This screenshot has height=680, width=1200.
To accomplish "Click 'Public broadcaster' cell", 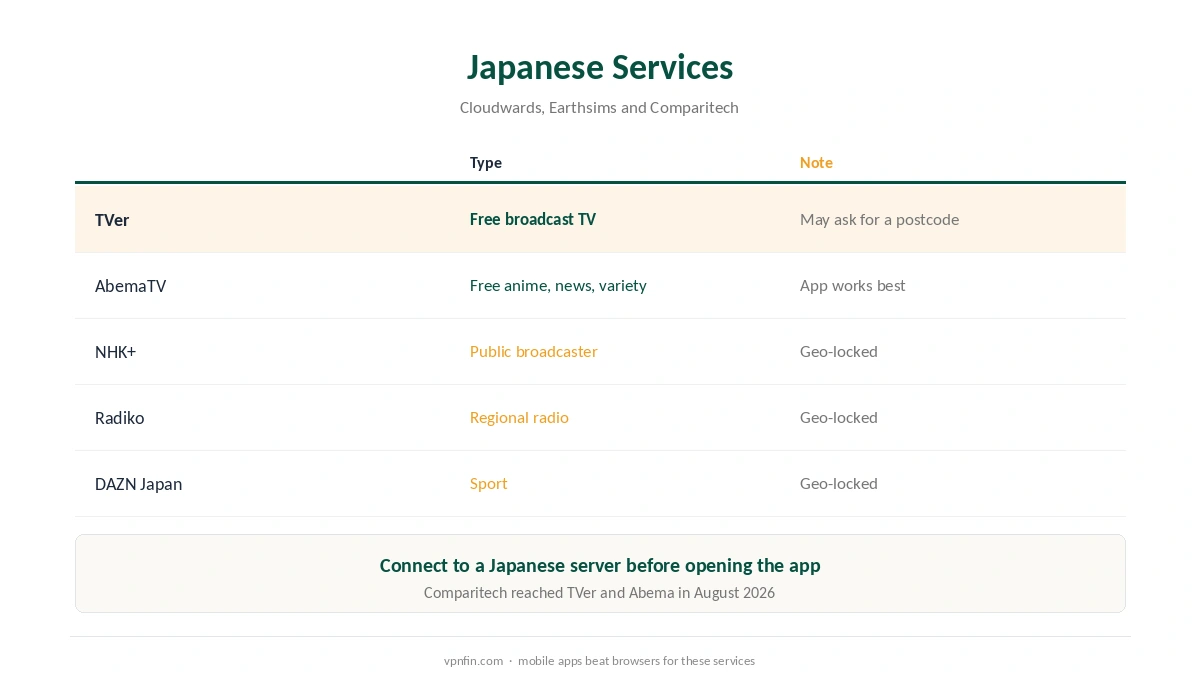I will 534,351.
